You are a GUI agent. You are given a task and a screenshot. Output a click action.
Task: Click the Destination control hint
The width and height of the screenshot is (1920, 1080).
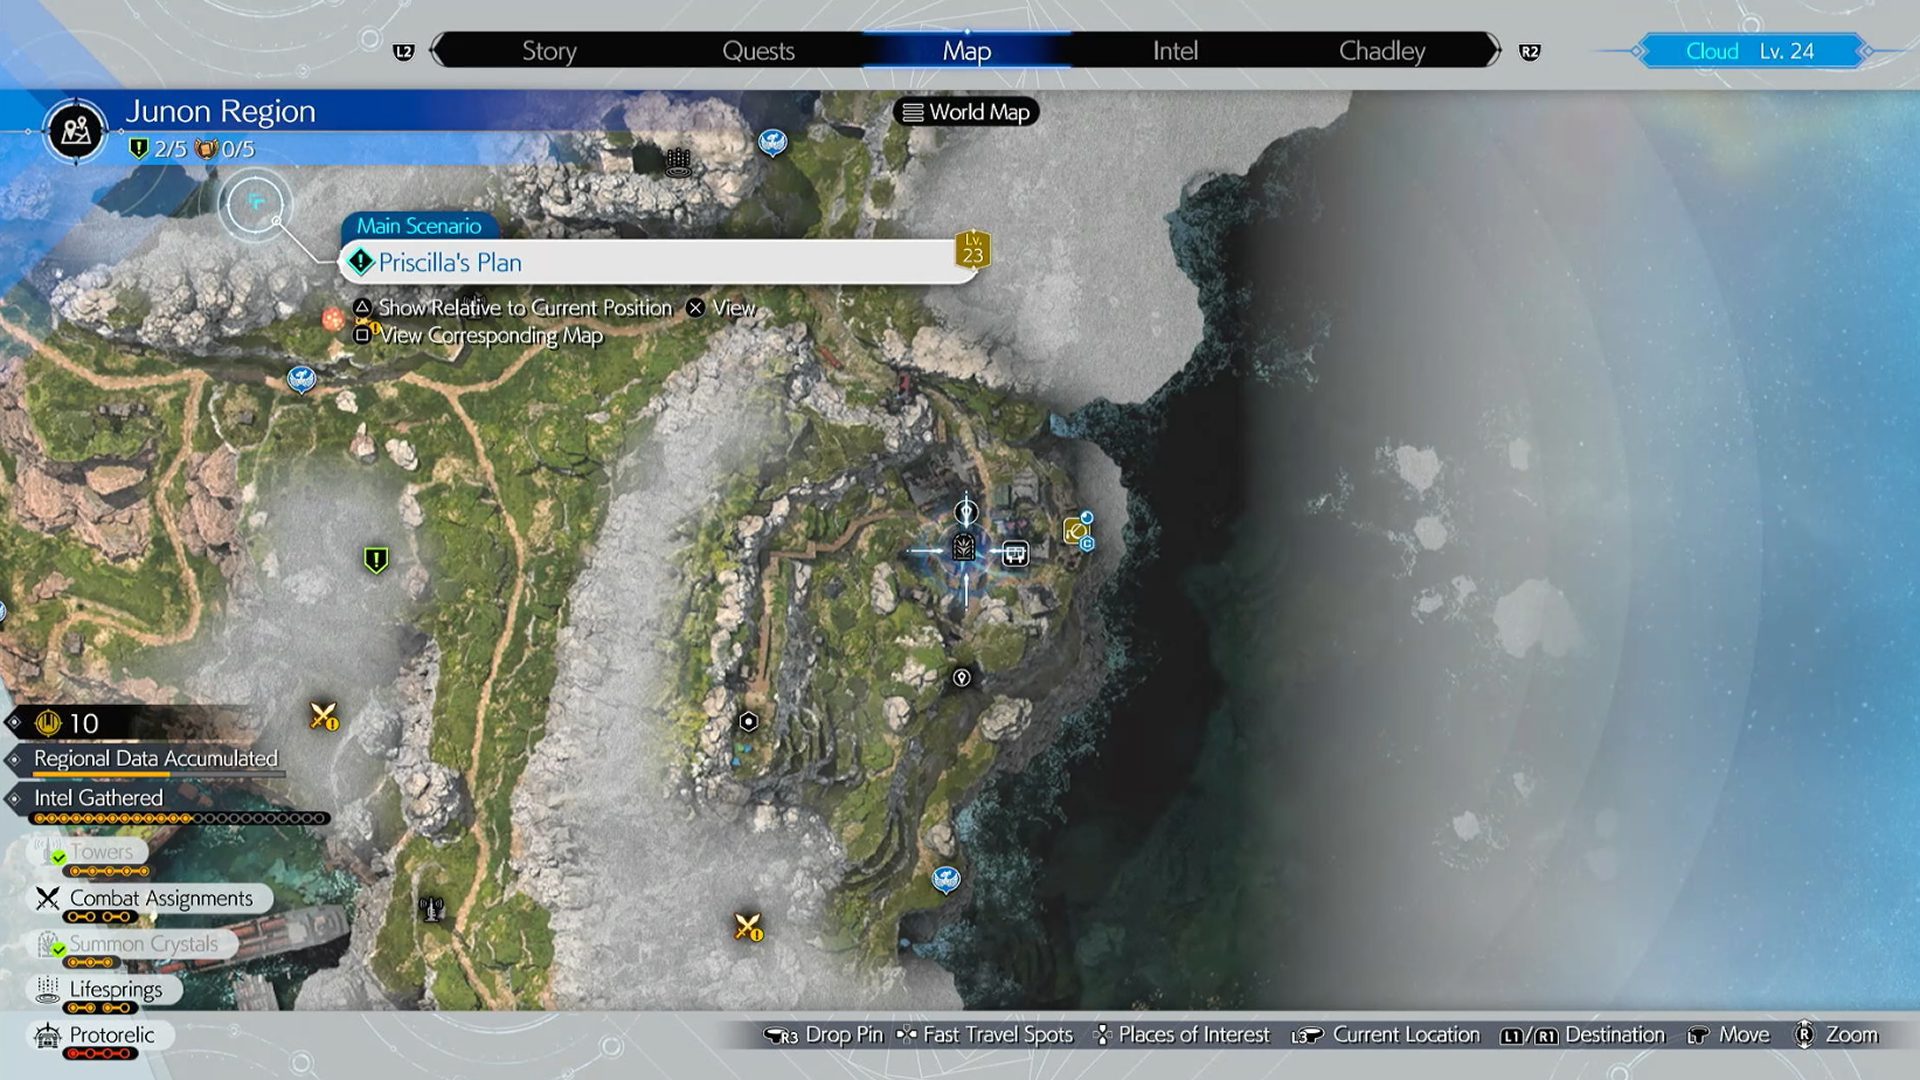pos(1583,1035)
